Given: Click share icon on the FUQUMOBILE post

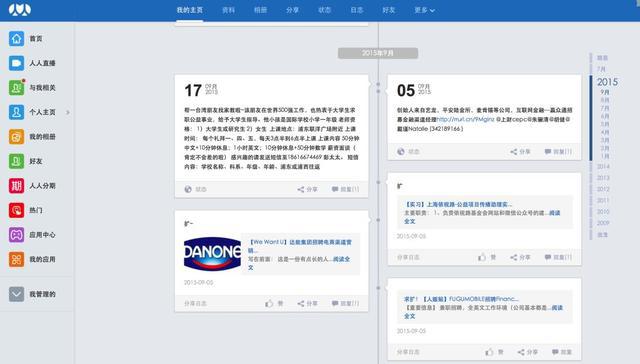Looking at the screenshot, I should tap(521, 352).
